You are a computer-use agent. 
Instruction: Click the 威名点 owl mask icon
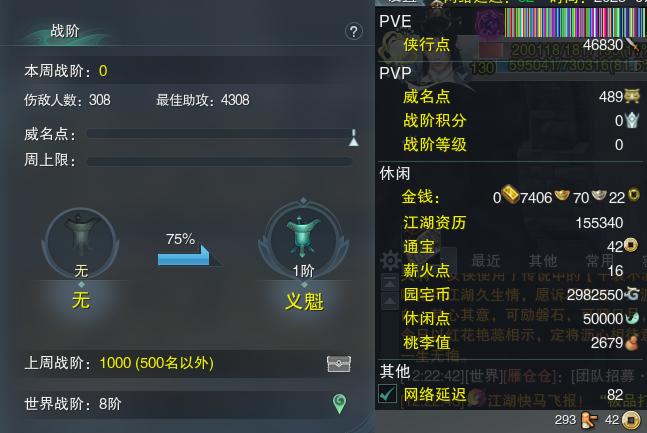coord(632,96)
